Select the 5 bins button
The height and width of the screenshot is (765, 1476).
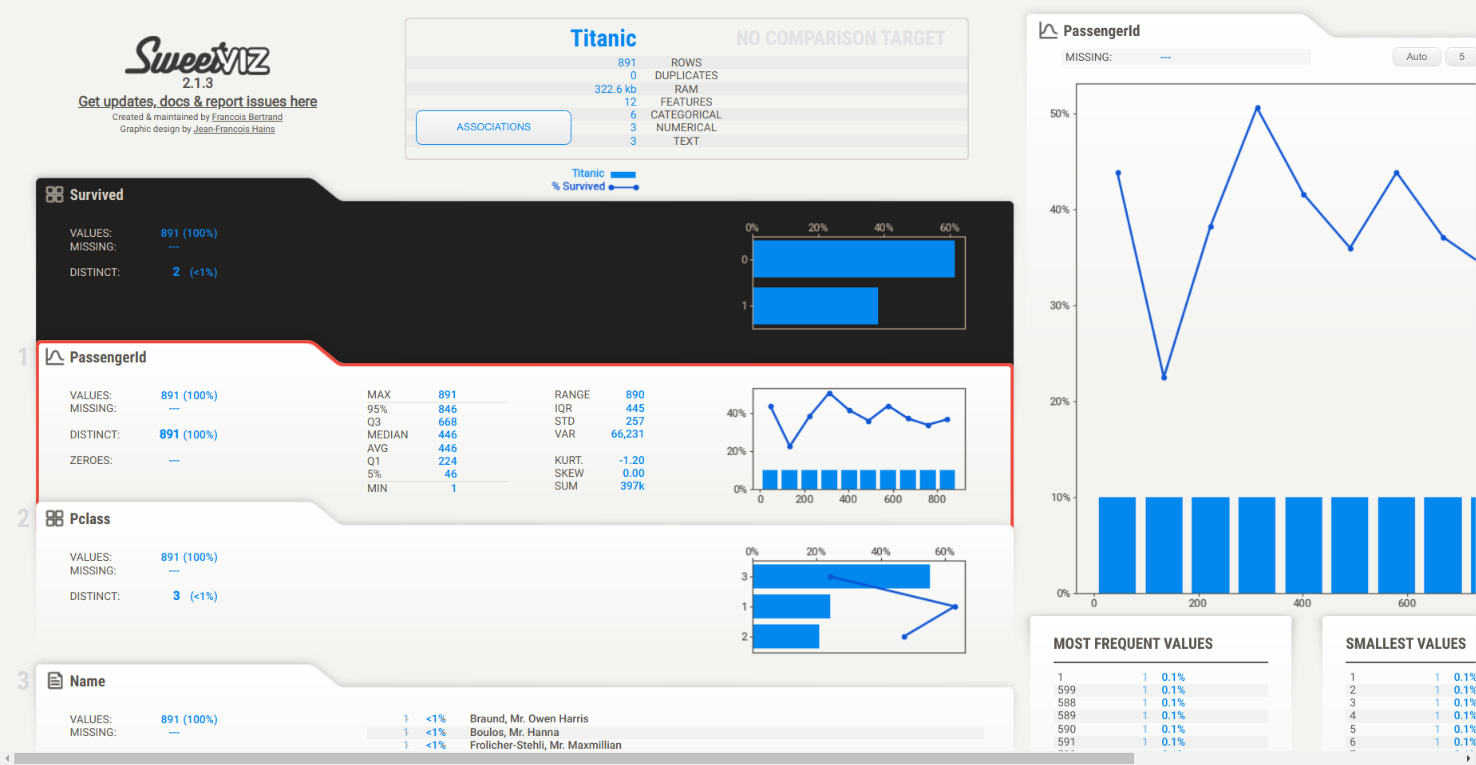click(1461, 57)
